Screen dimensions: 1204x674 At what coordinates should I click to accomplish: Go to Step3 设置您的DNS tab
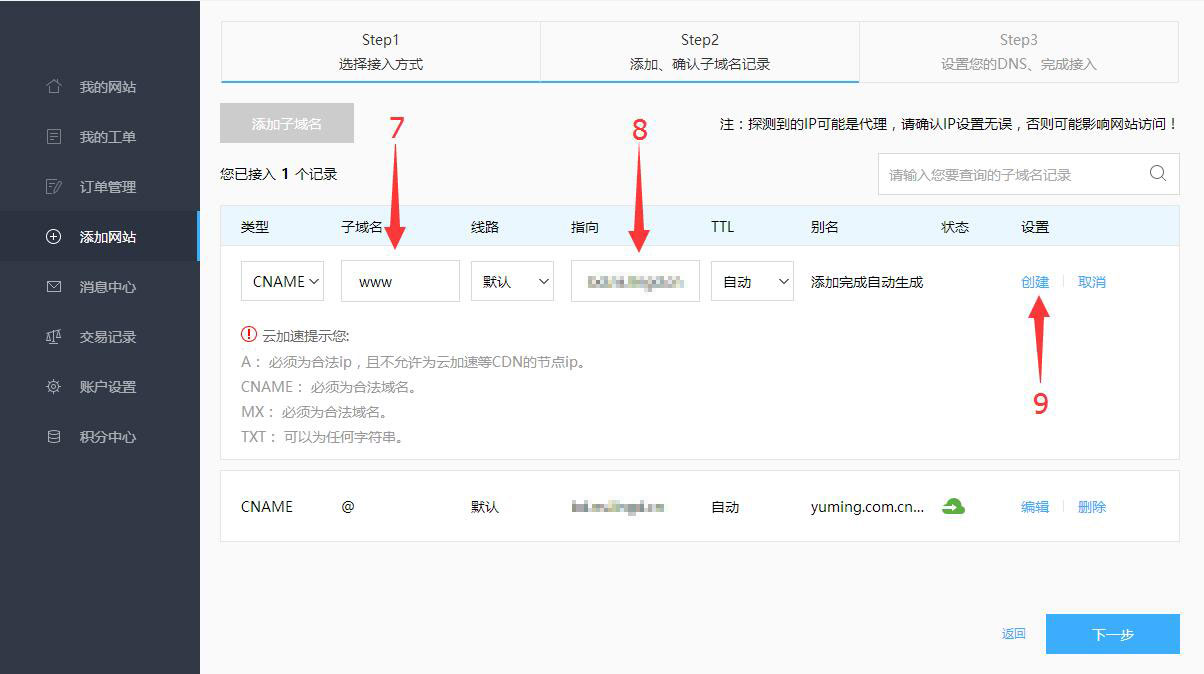pyautogui.click(x=1018, y=52)
